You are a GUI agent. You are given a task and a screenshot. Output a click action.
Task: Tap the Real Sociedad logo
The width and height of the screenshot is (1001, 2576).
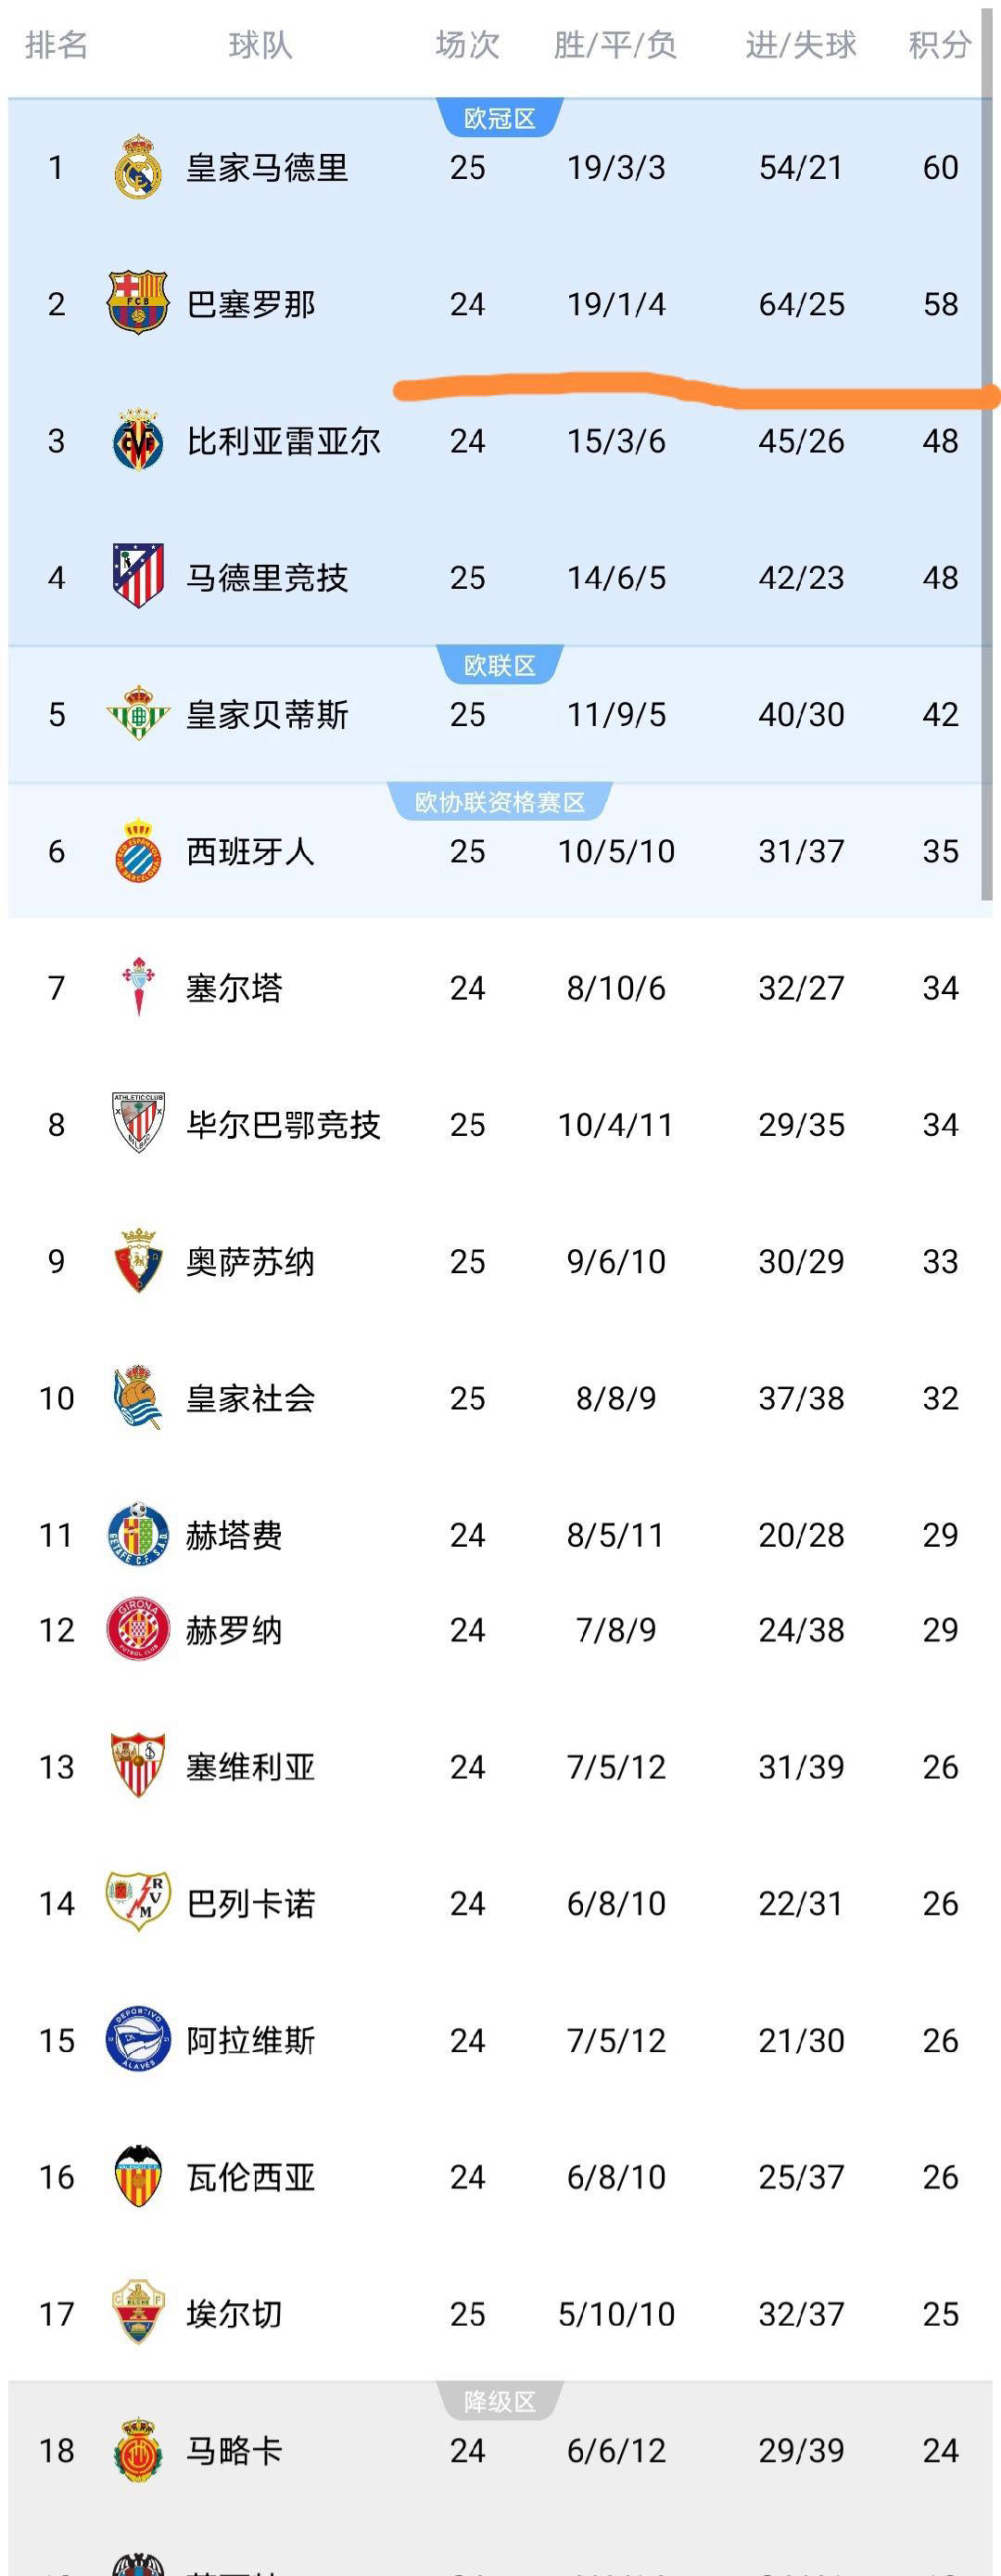(137, 1397)
